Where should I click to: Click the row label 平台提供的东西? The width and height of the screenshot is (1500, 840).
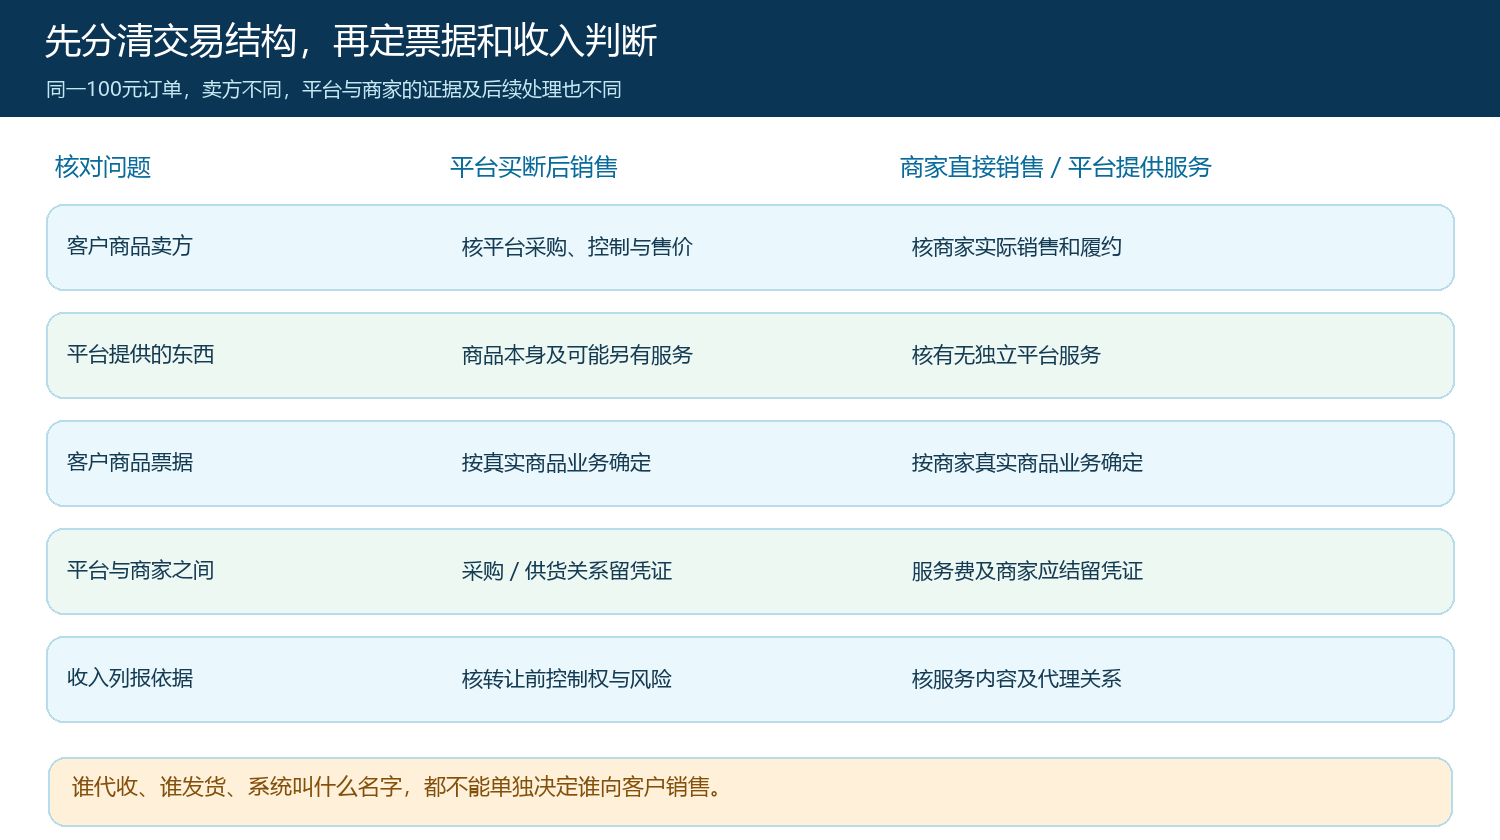click(141, 354)
